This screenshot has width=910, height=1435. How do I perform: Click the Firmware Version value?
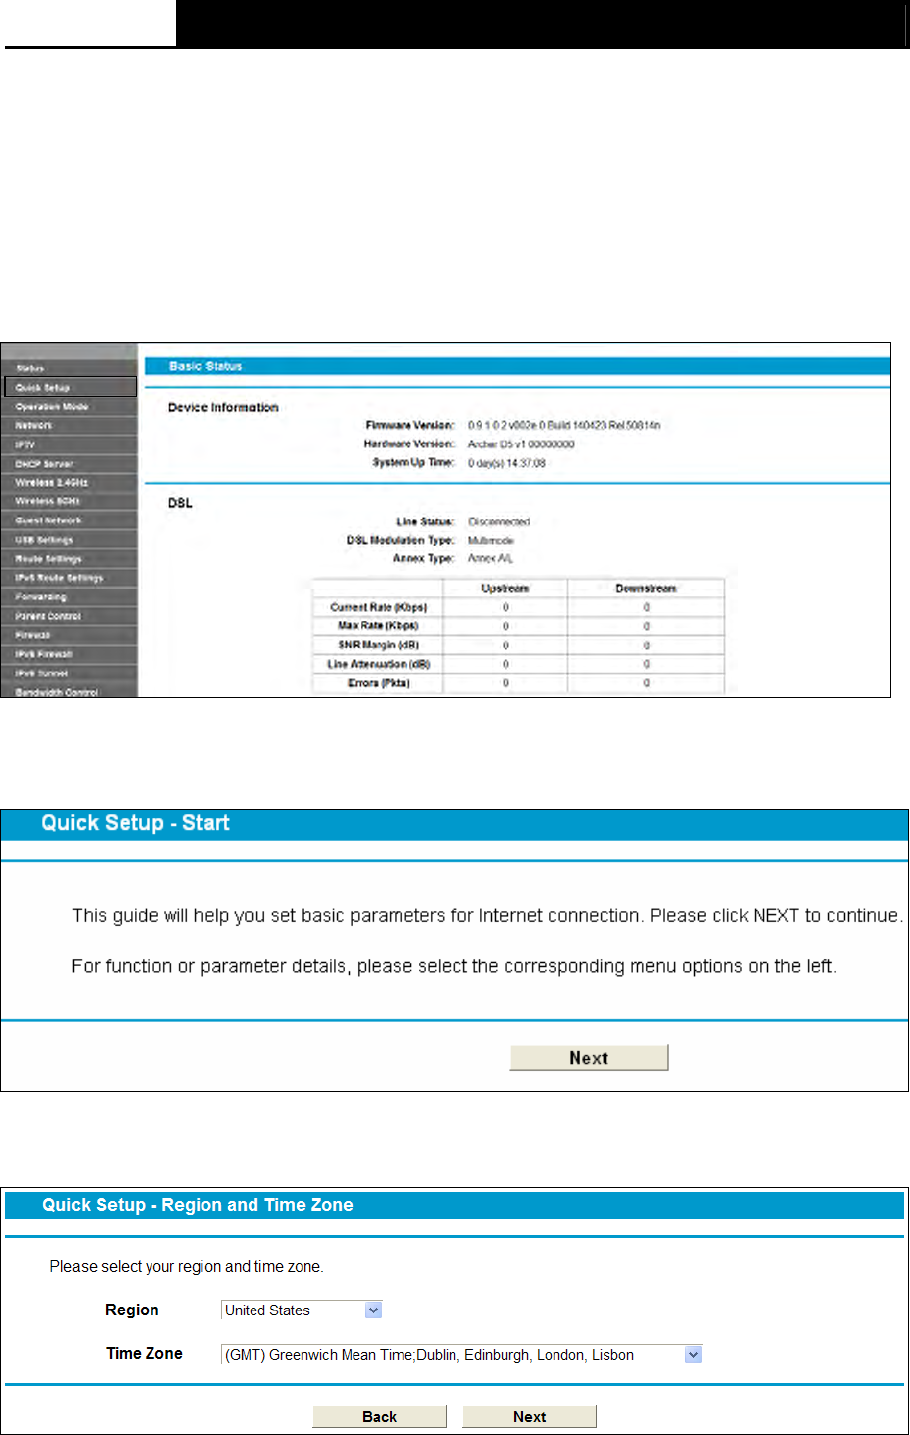pyautogui.click(x=564, y=426)
